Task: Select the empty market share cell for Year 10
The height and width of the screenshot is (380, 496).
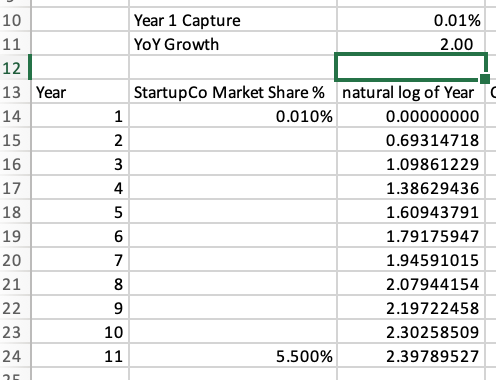Action: (233, 332)
